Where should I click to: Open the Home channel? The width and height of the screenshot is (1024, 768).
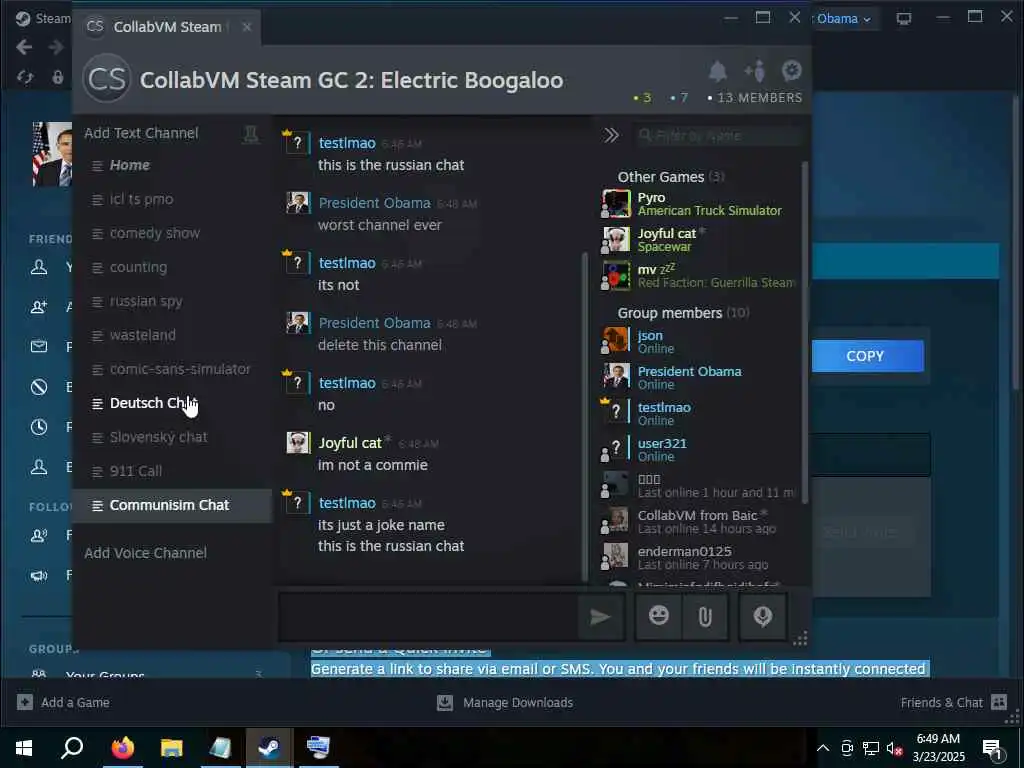pos(172,165)
